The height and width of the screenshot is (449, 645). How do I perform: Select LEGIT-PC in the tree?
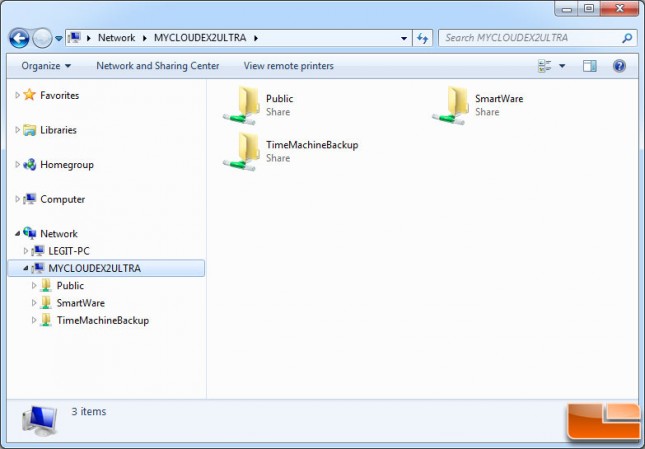69,251
